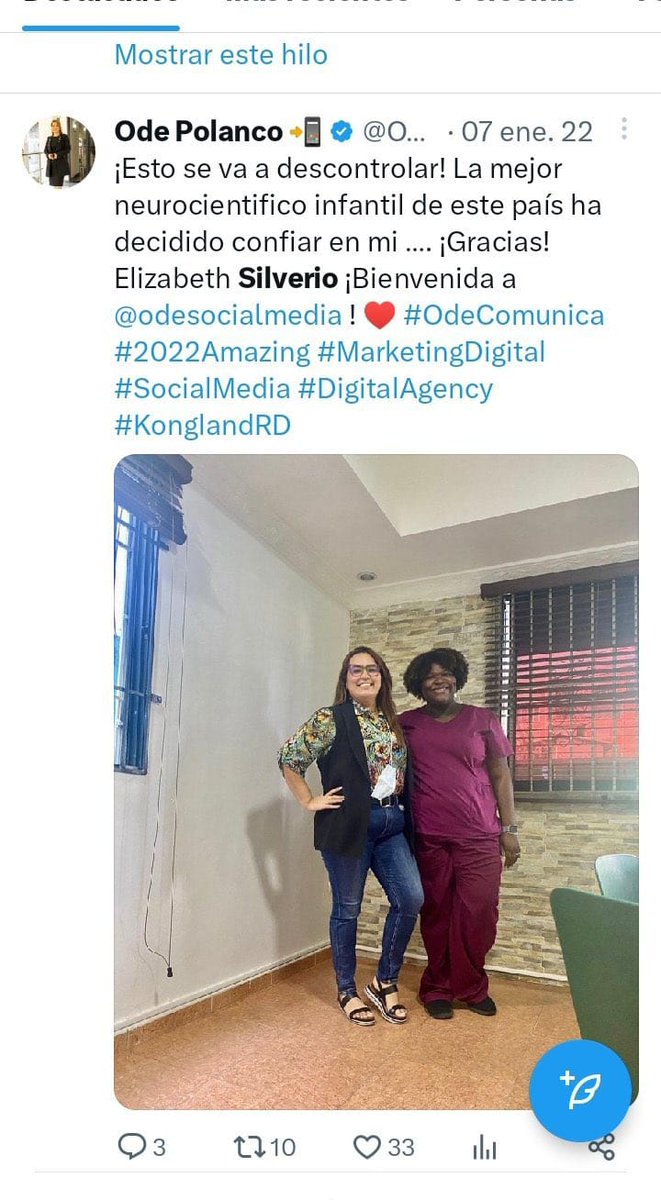Open @odesocialmedia mention link

pyautogui.click(x=228, y=315)
